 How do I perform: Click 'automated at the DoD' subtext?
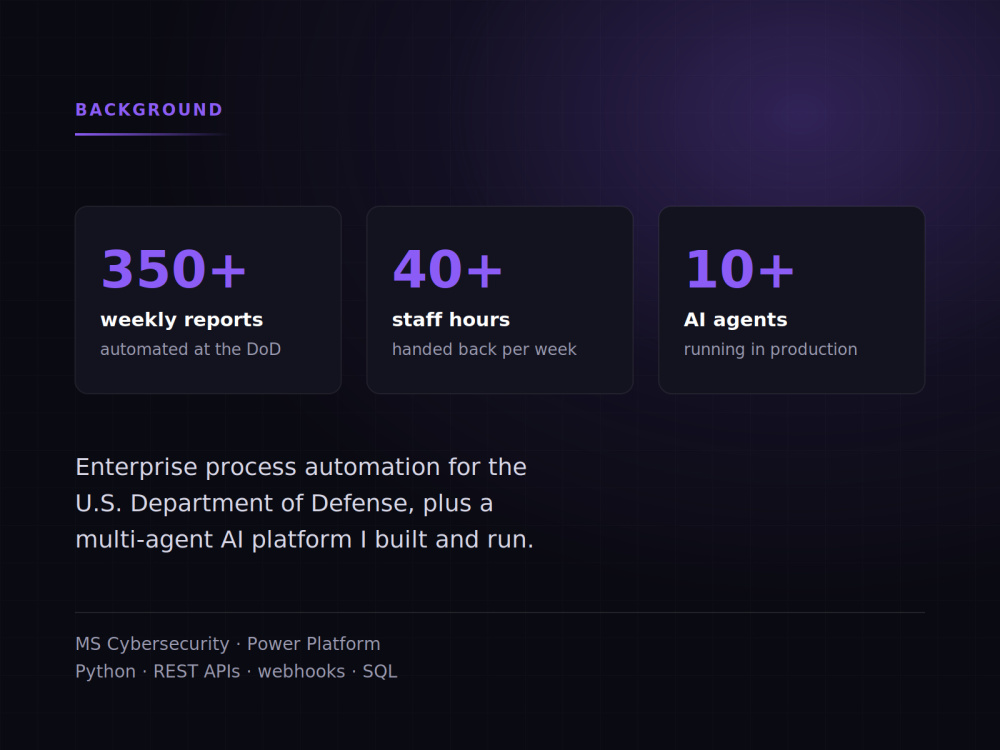pos(191,349)
